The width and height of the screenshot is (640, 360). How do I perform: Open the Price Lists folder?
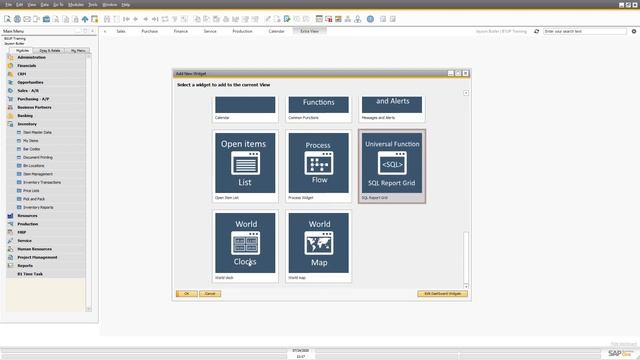click(x=31, y=191)
